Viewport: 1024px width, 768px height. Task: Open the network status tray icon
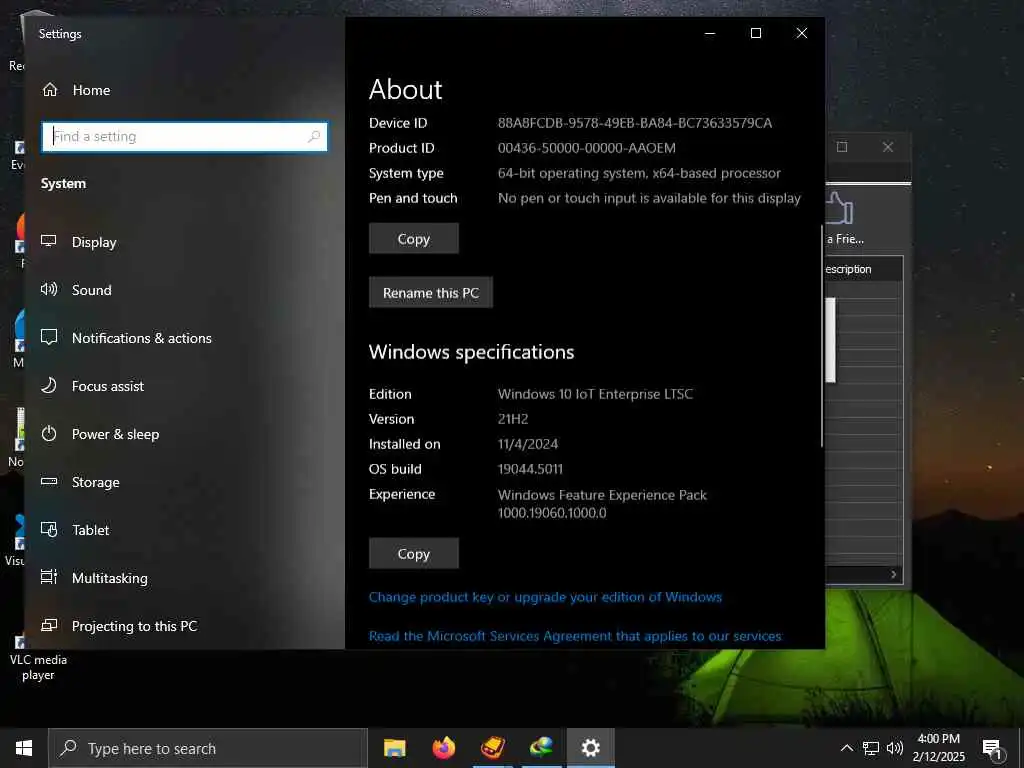pyautogui.click(x=871, y=748)
